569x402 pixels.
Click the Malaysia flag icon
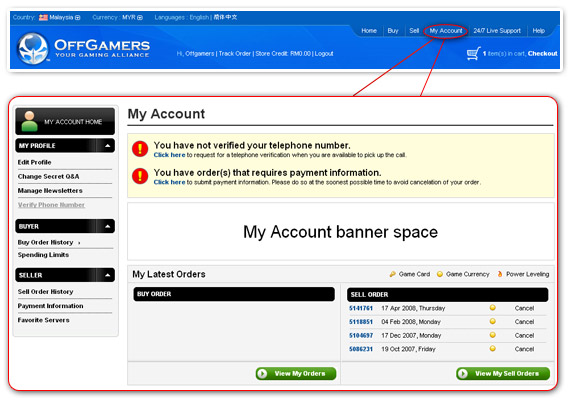tap(43, 17)
